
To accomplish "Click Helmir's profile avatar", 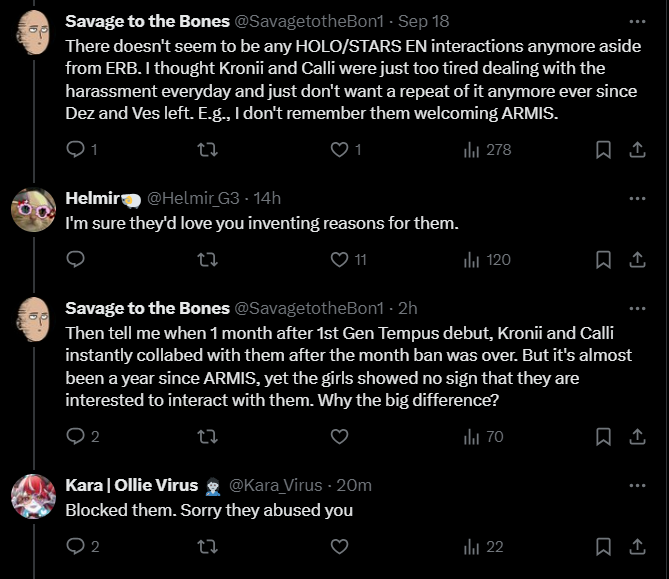I will 33,209.
